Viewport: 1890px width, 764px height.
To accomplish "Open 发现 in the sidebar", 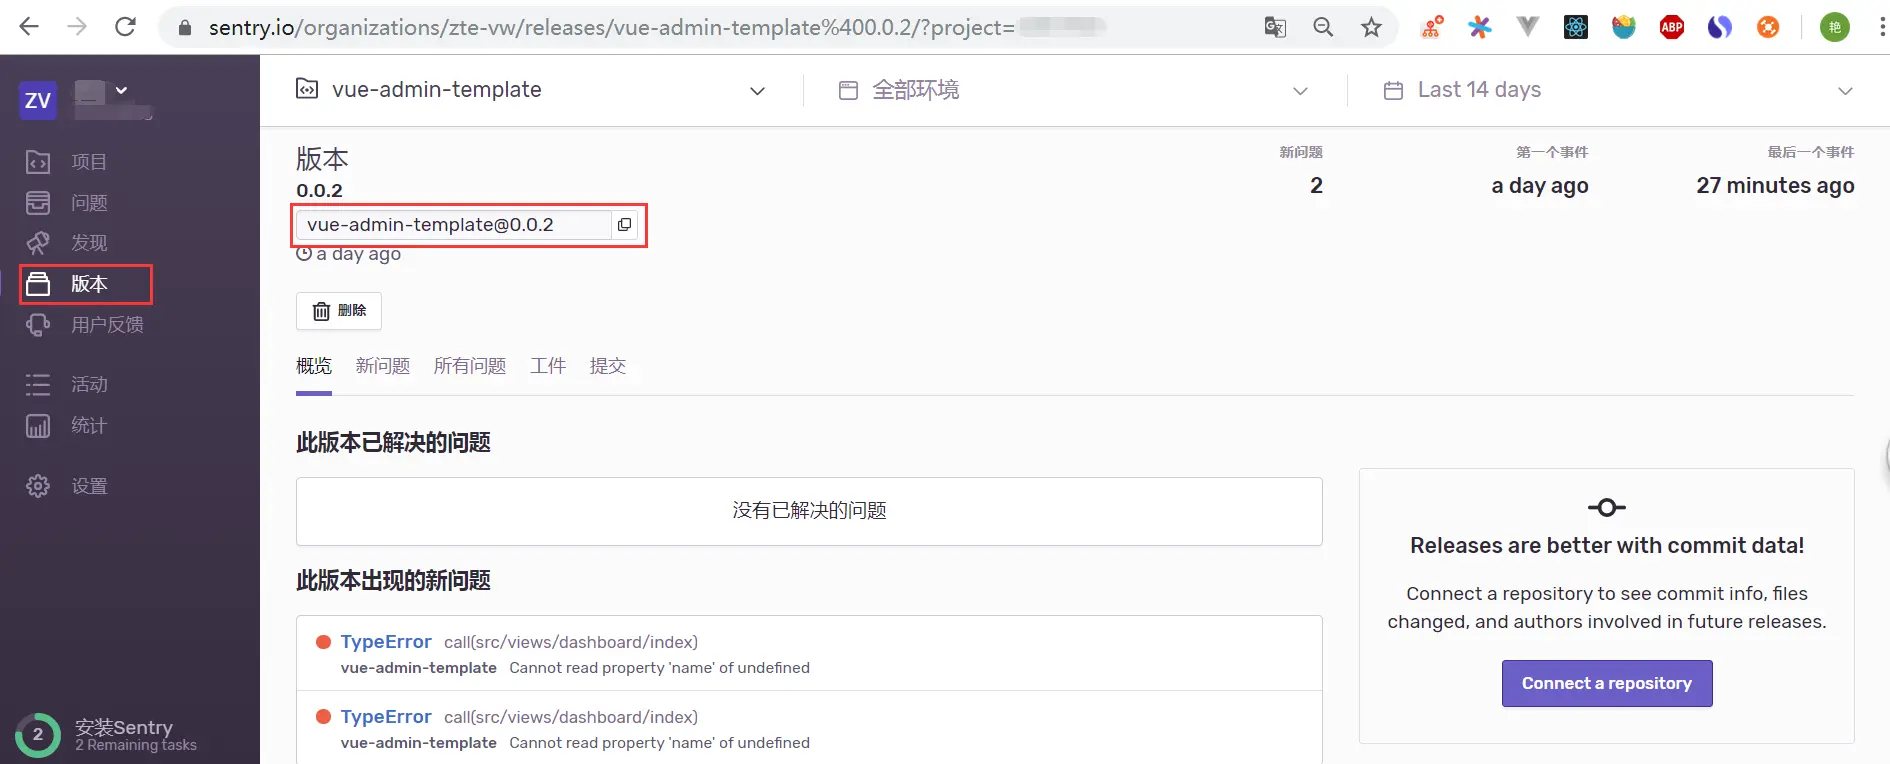I will pyautogui.click(x=89, y=243).
